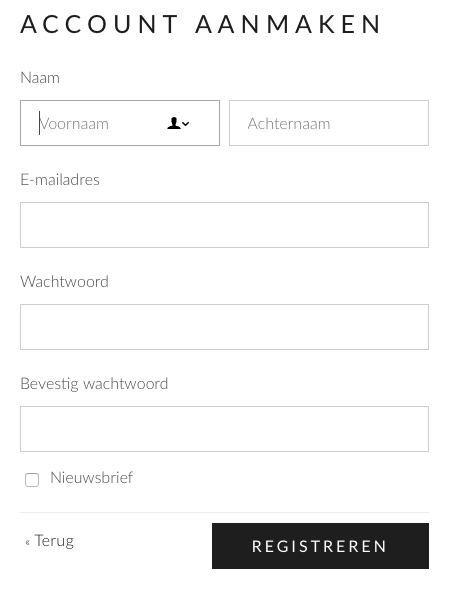
Task: Click the blinking text cursor in Voornaam
Action: pos(39,123)
